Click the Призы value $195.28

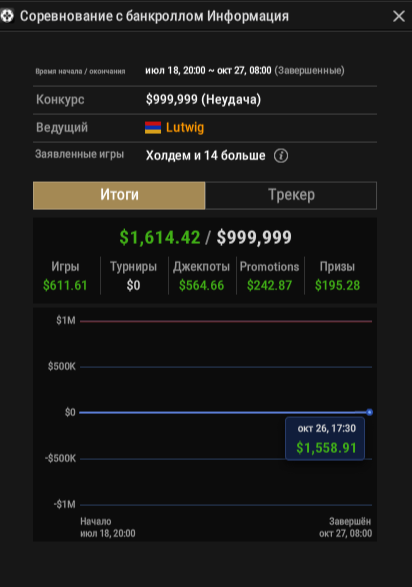[337, 285]
